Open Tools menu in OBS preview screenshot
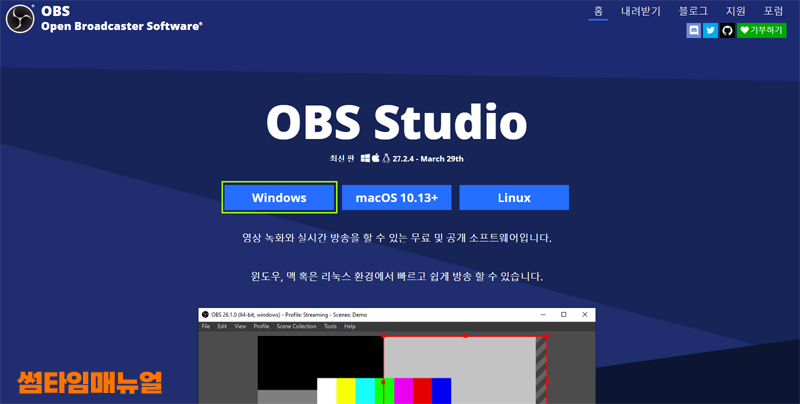This screenshot has height=404, width=800. point(330,326)
